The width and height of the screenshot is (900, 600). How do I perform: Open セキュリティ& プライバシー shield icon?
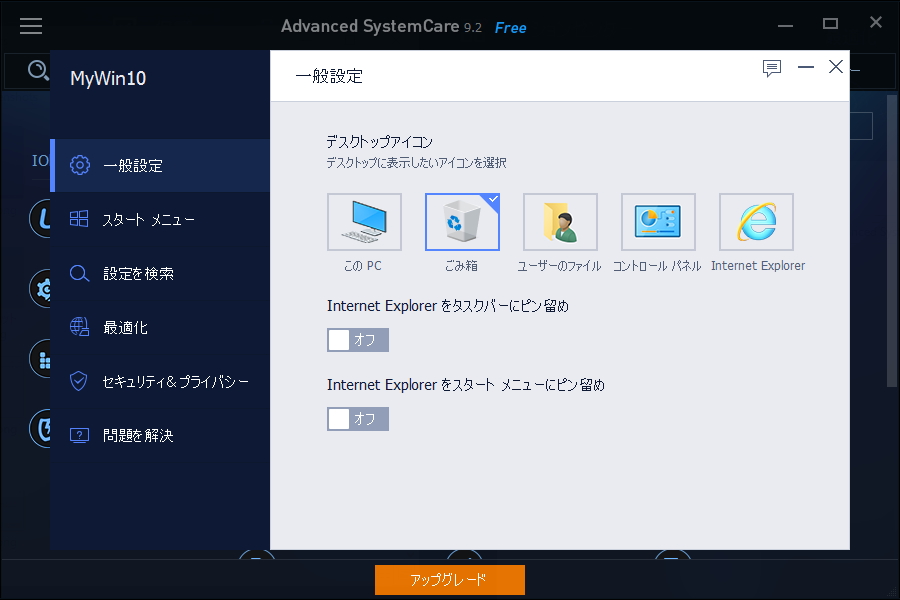click(x=80, y=381)
